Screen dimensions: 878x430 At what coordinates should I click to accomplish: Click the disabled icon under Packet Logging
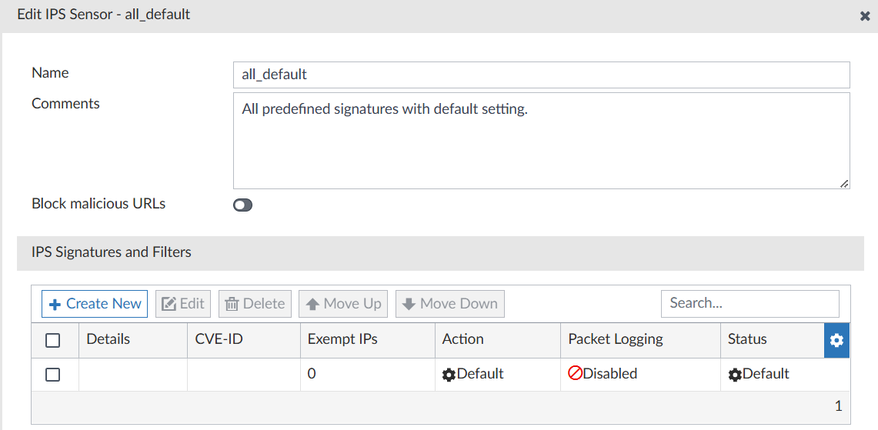click(575, 374)
